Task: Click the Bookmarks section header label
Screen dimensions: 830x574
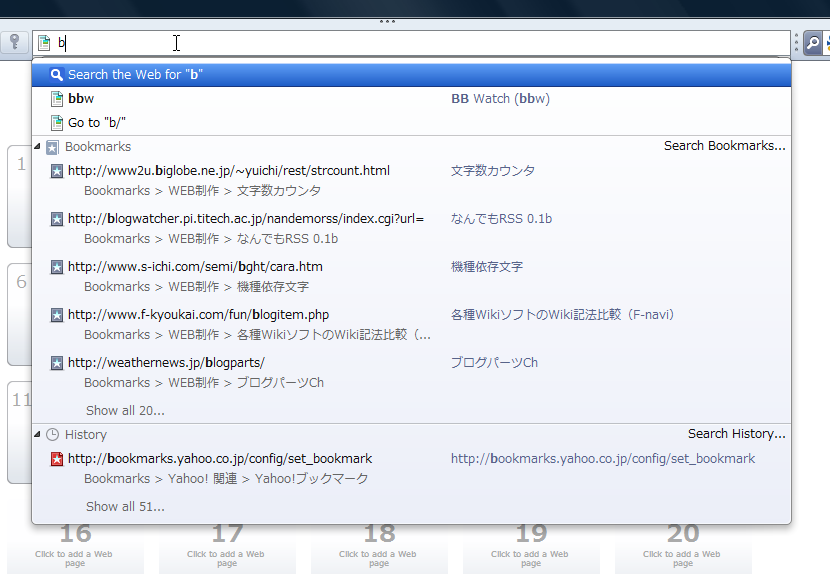Action: pos(98,147)
